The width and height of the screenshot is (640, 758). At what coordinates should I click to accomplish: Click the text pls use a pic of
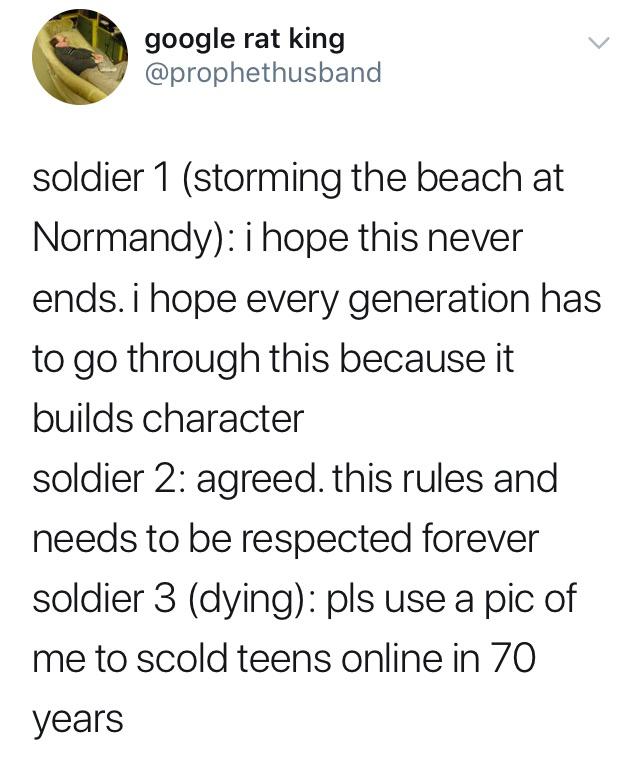(451, 599)
